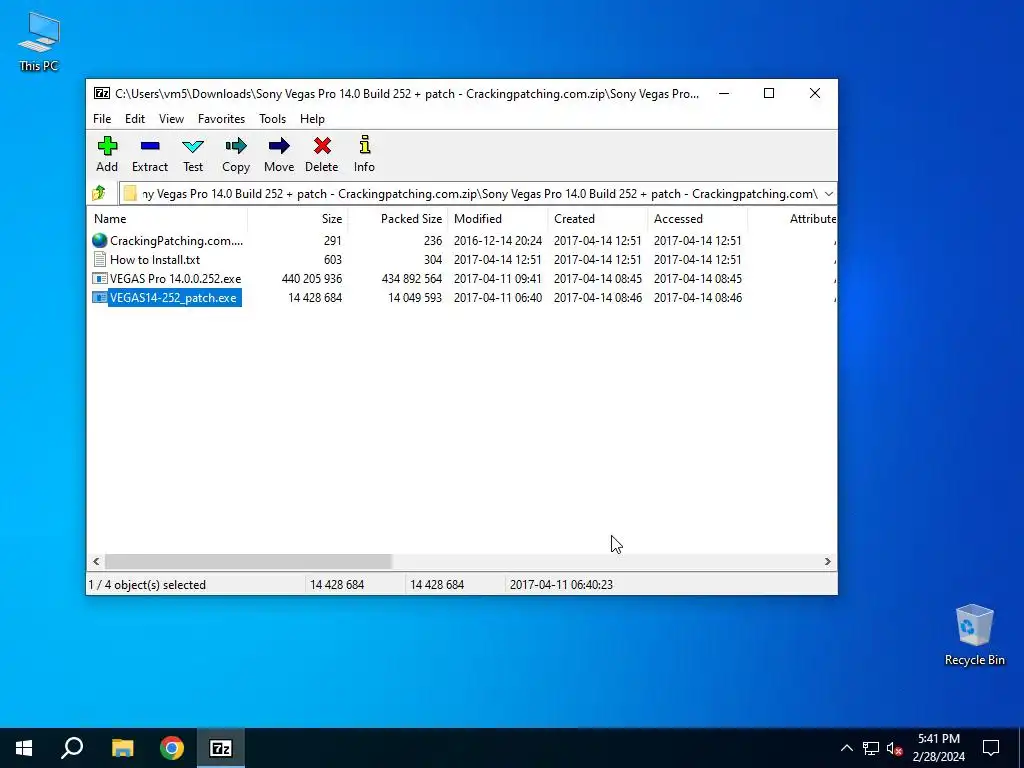Go up one folder level icon
Screen dimensions: 1024x768
(99, 193)
